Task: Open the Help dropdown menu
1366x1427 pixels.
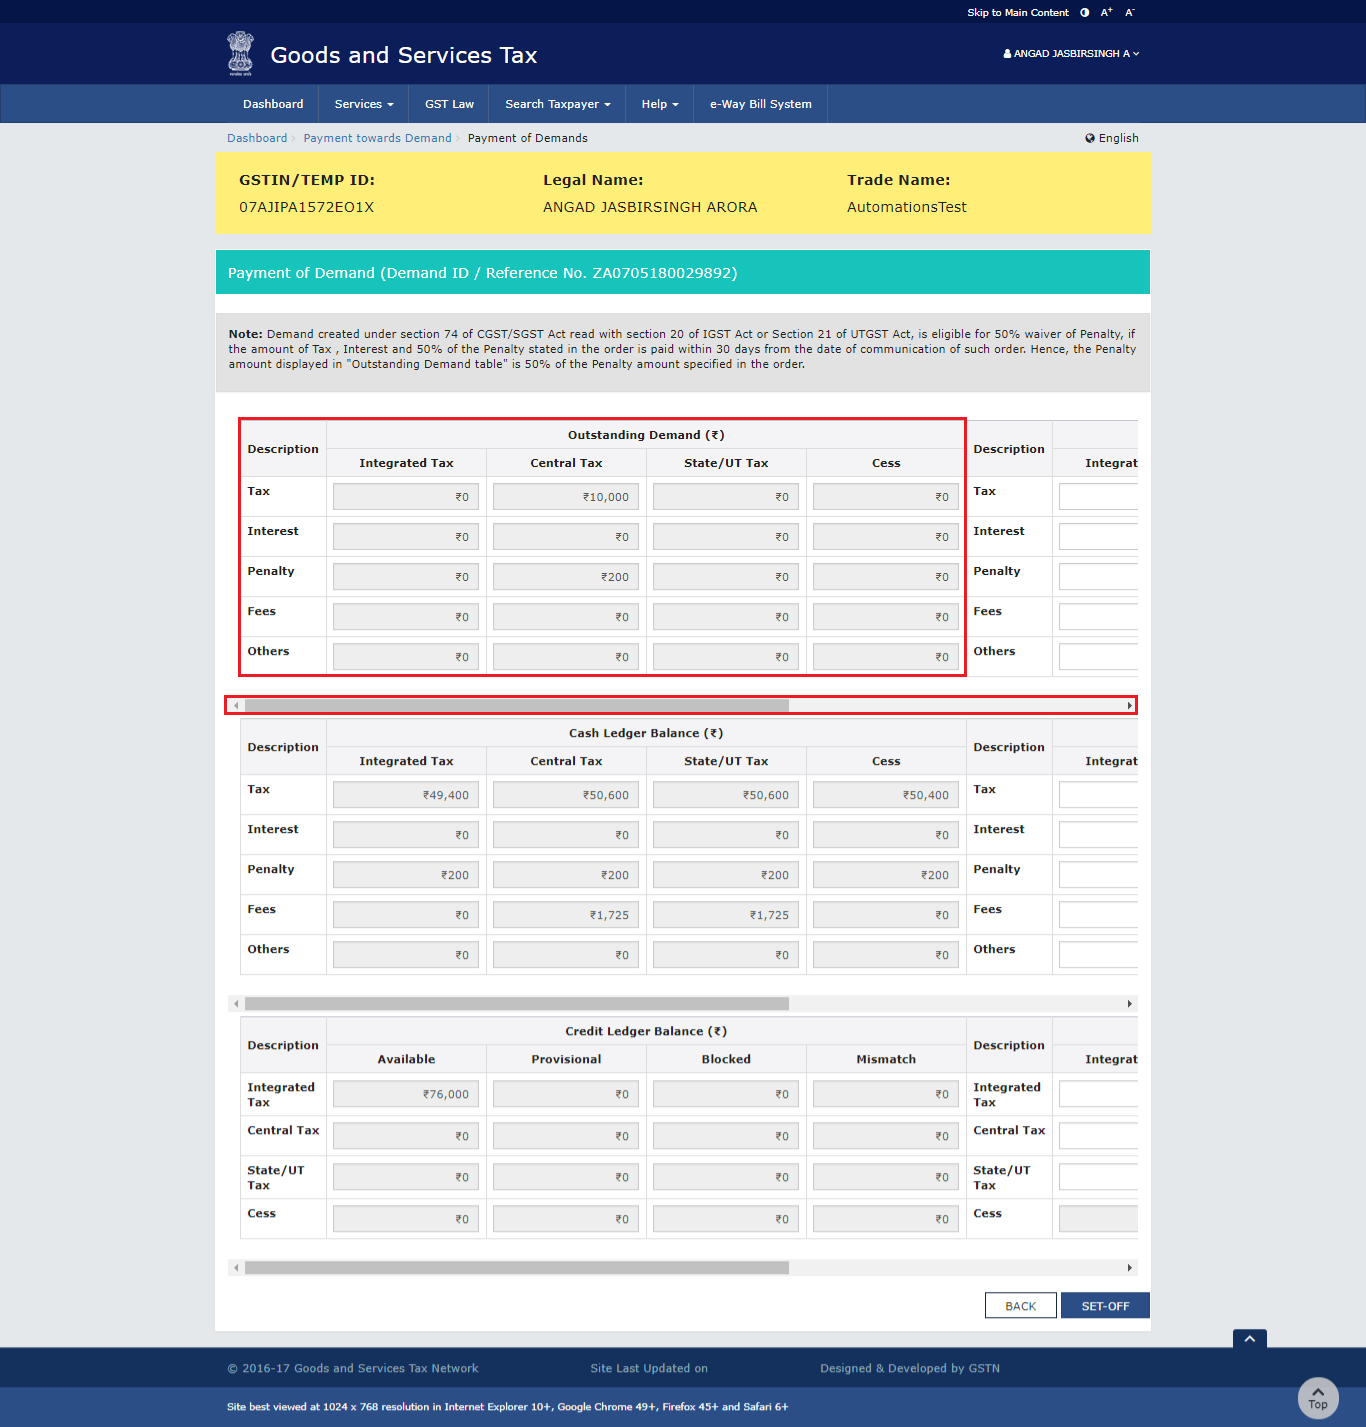Action: pyautogui.click(x=659, y=104)
